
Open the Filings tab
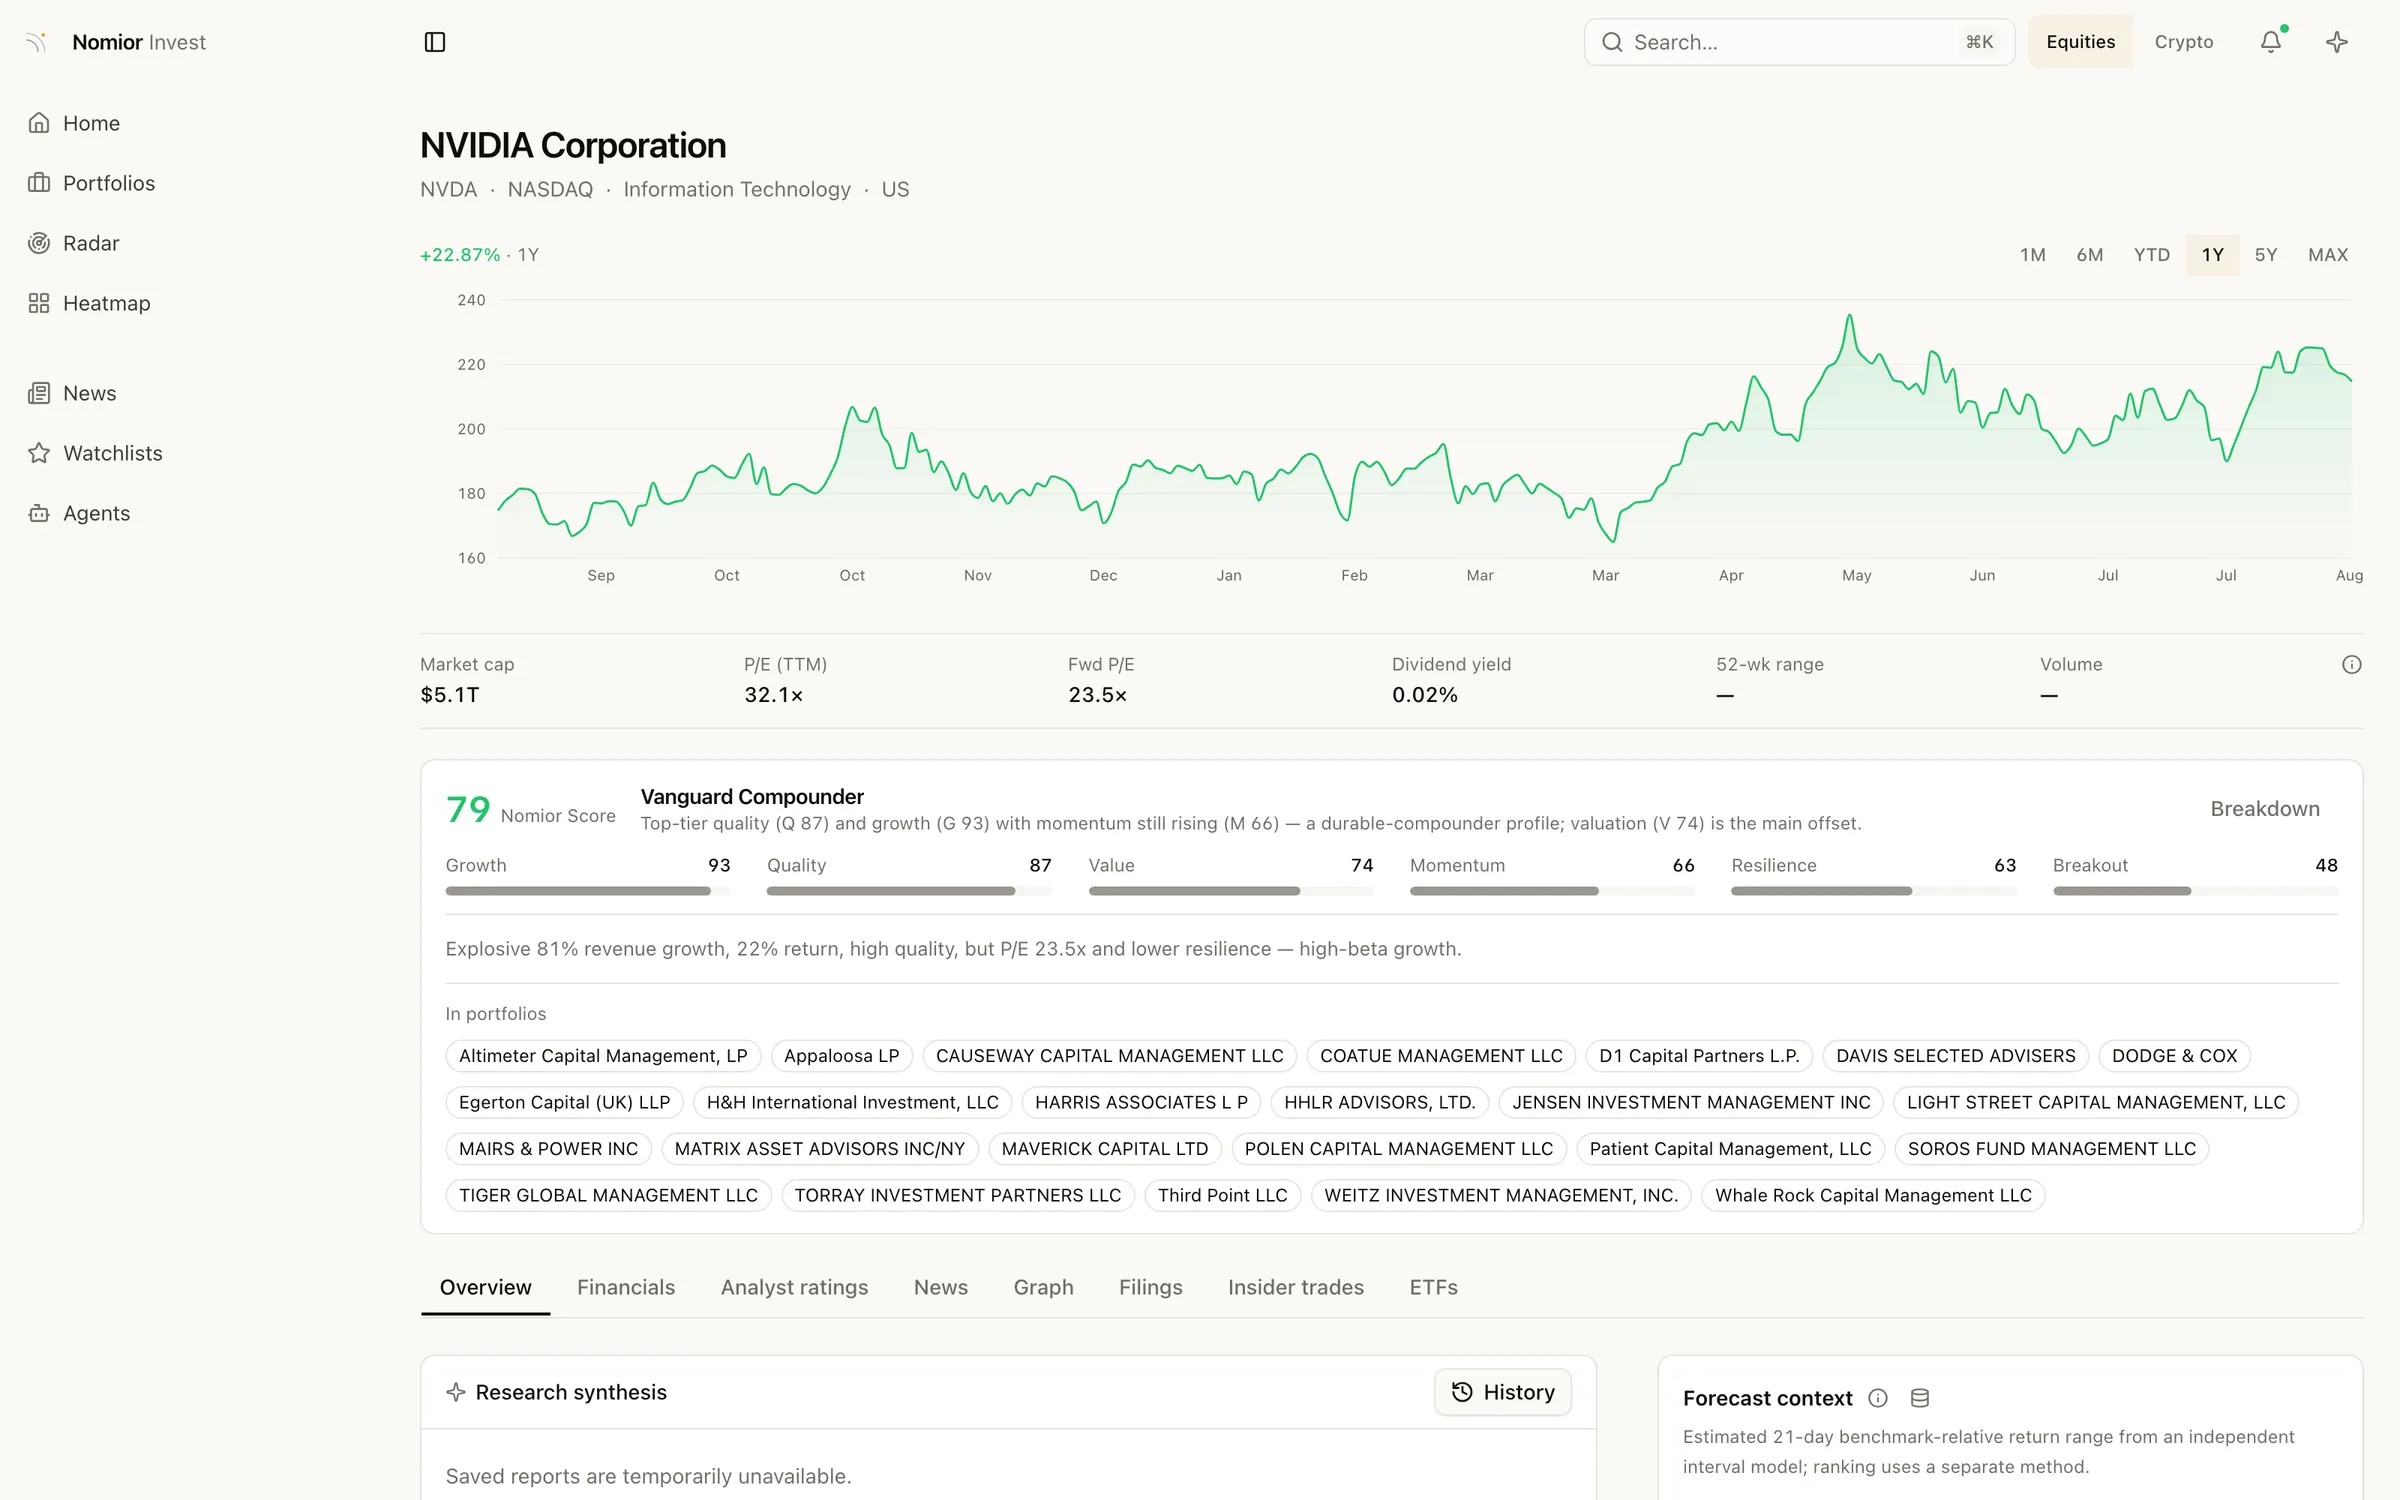[1151, 1287]
